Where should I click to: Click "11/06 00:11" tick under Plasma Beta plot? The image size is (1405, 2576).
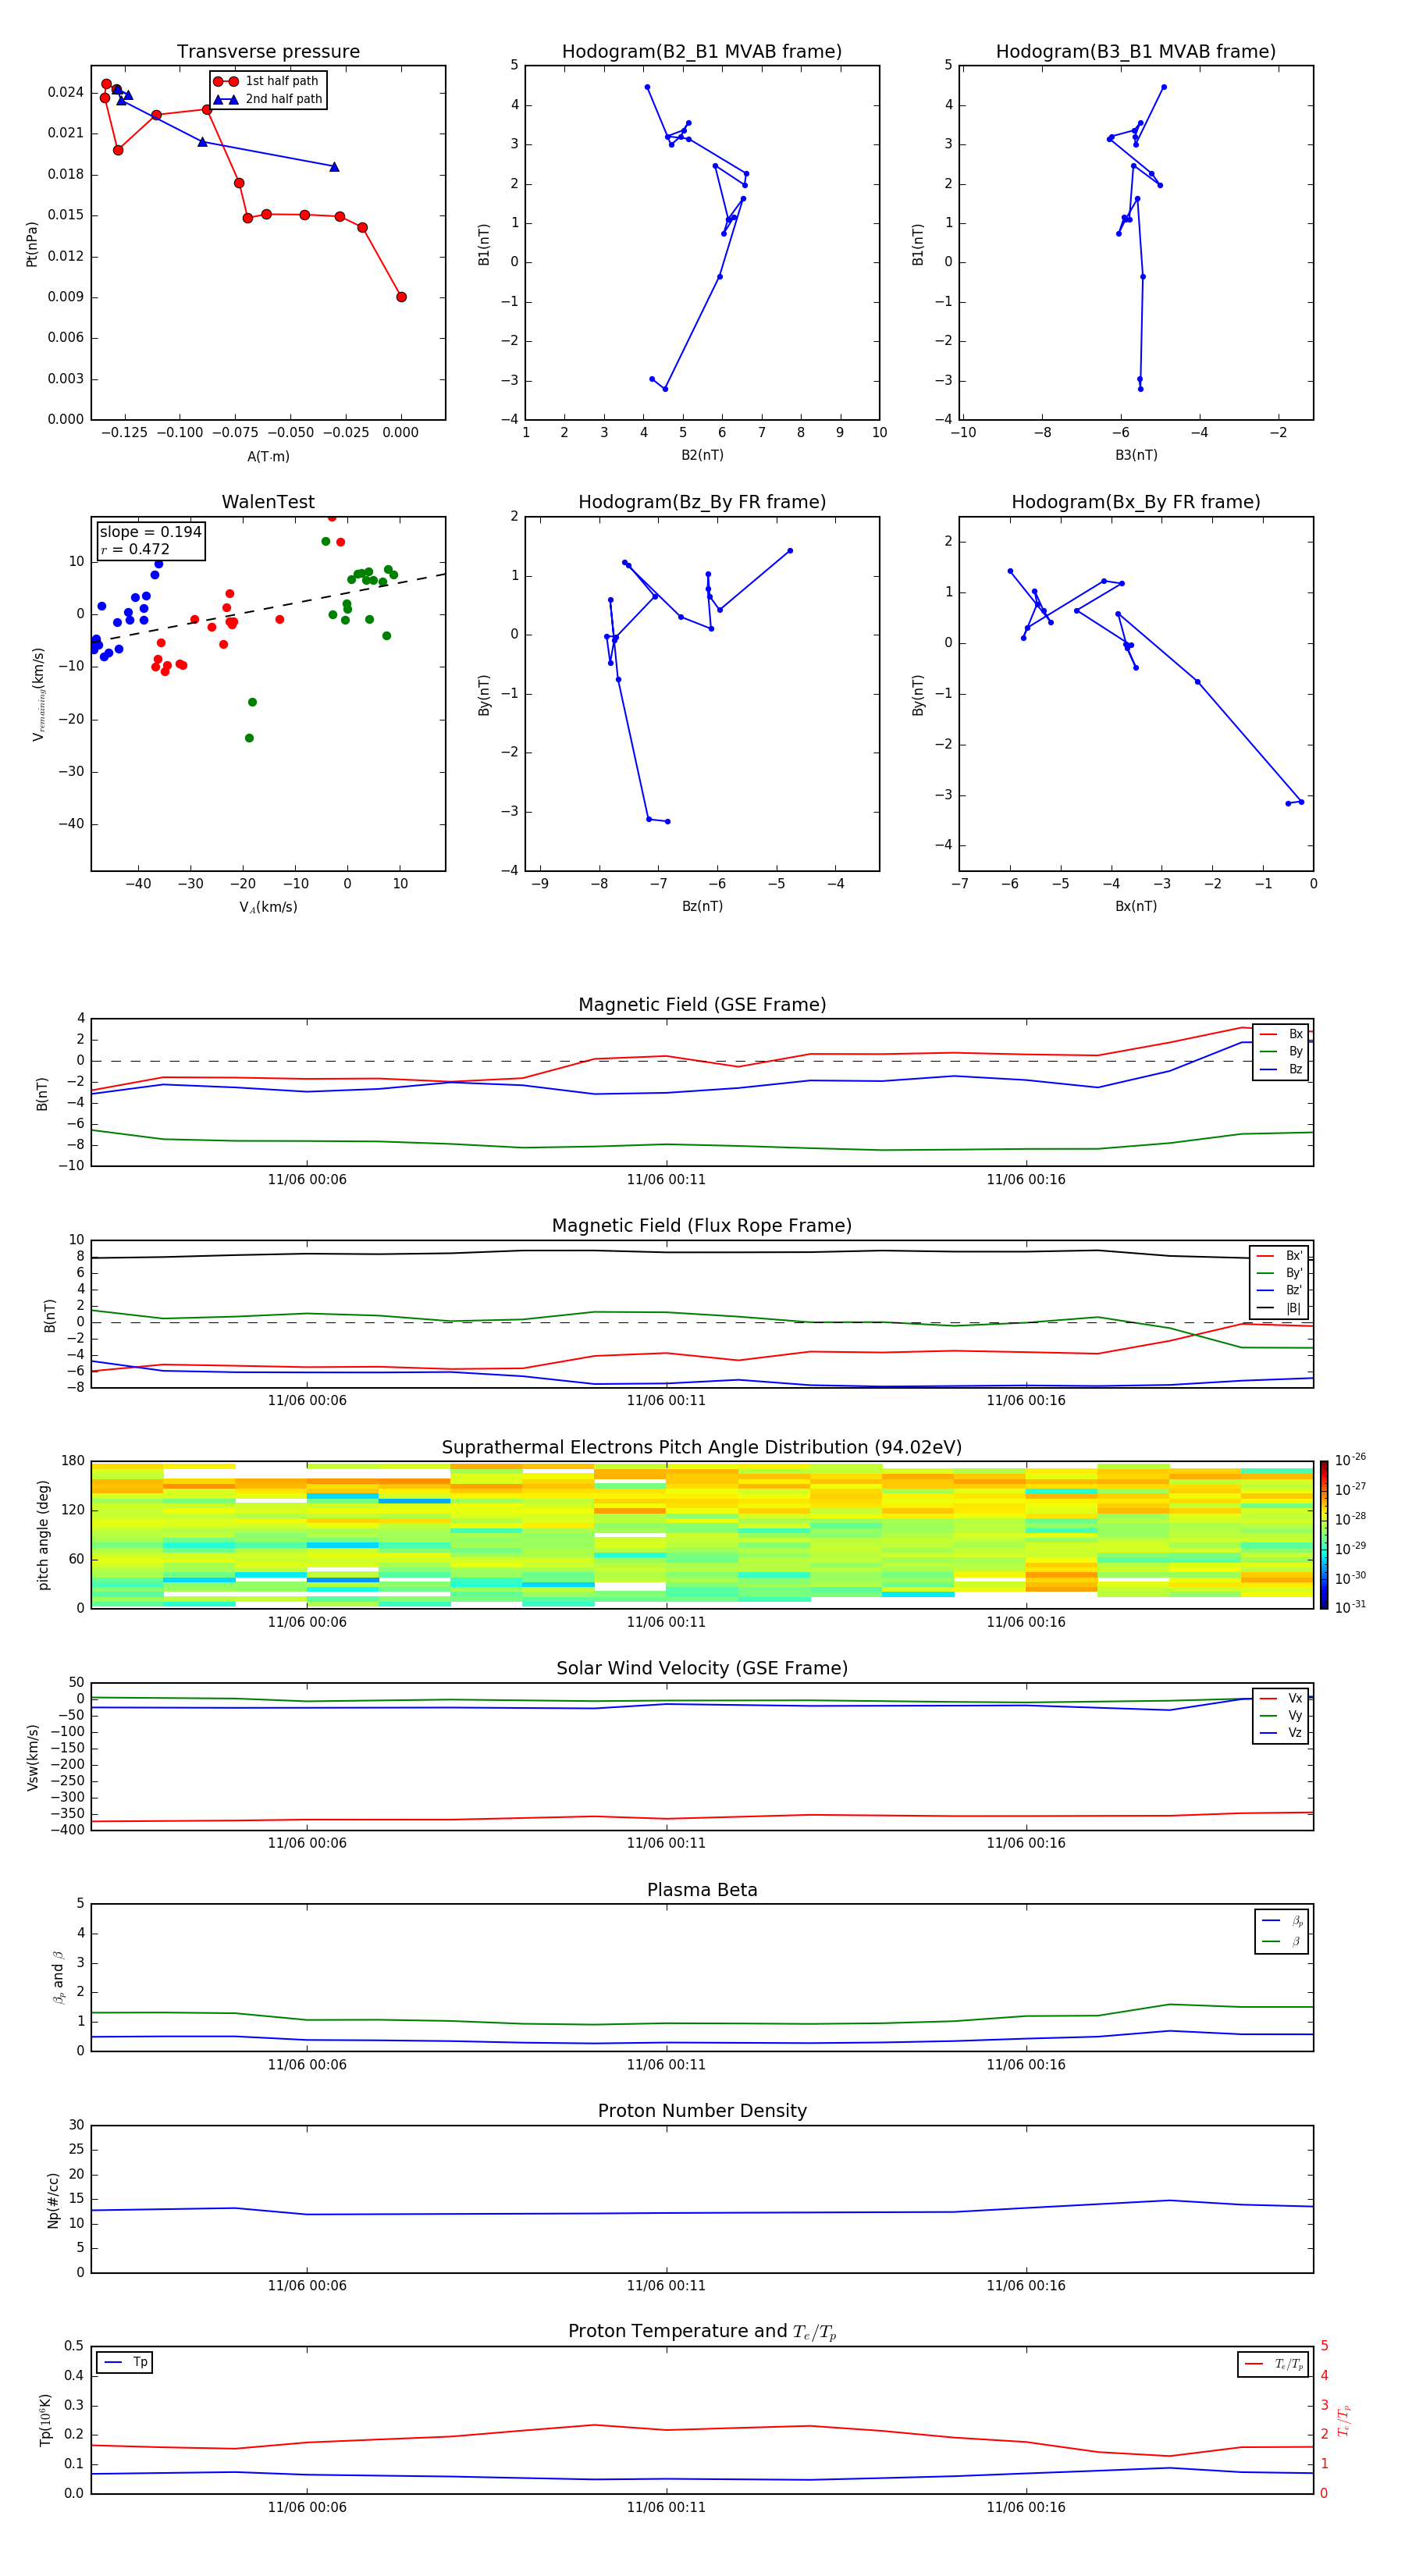666,2065
